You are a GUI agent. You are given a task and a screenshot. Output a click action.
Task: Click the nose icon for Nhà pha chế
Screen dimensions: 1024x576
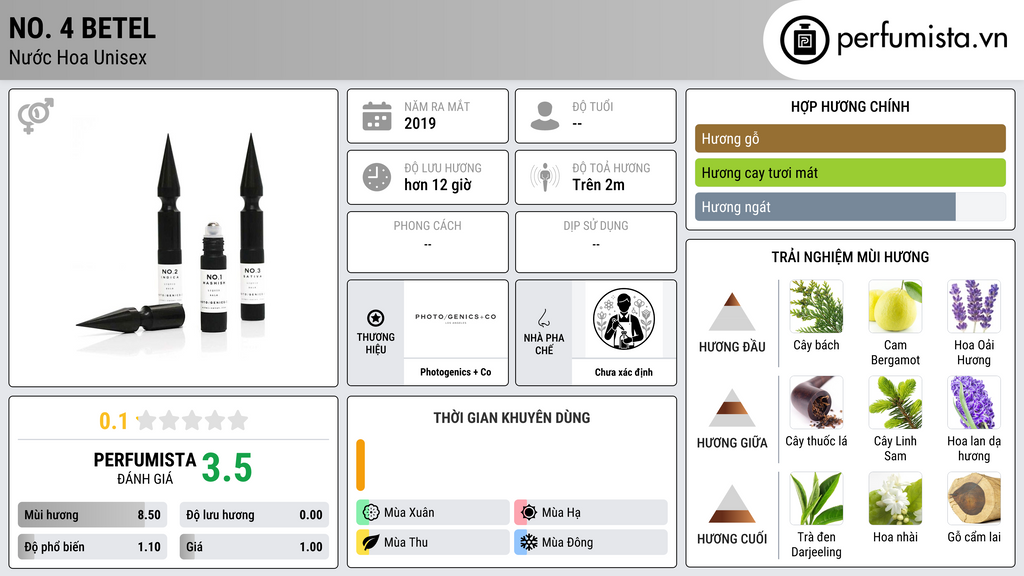click(x=543, y=318)
